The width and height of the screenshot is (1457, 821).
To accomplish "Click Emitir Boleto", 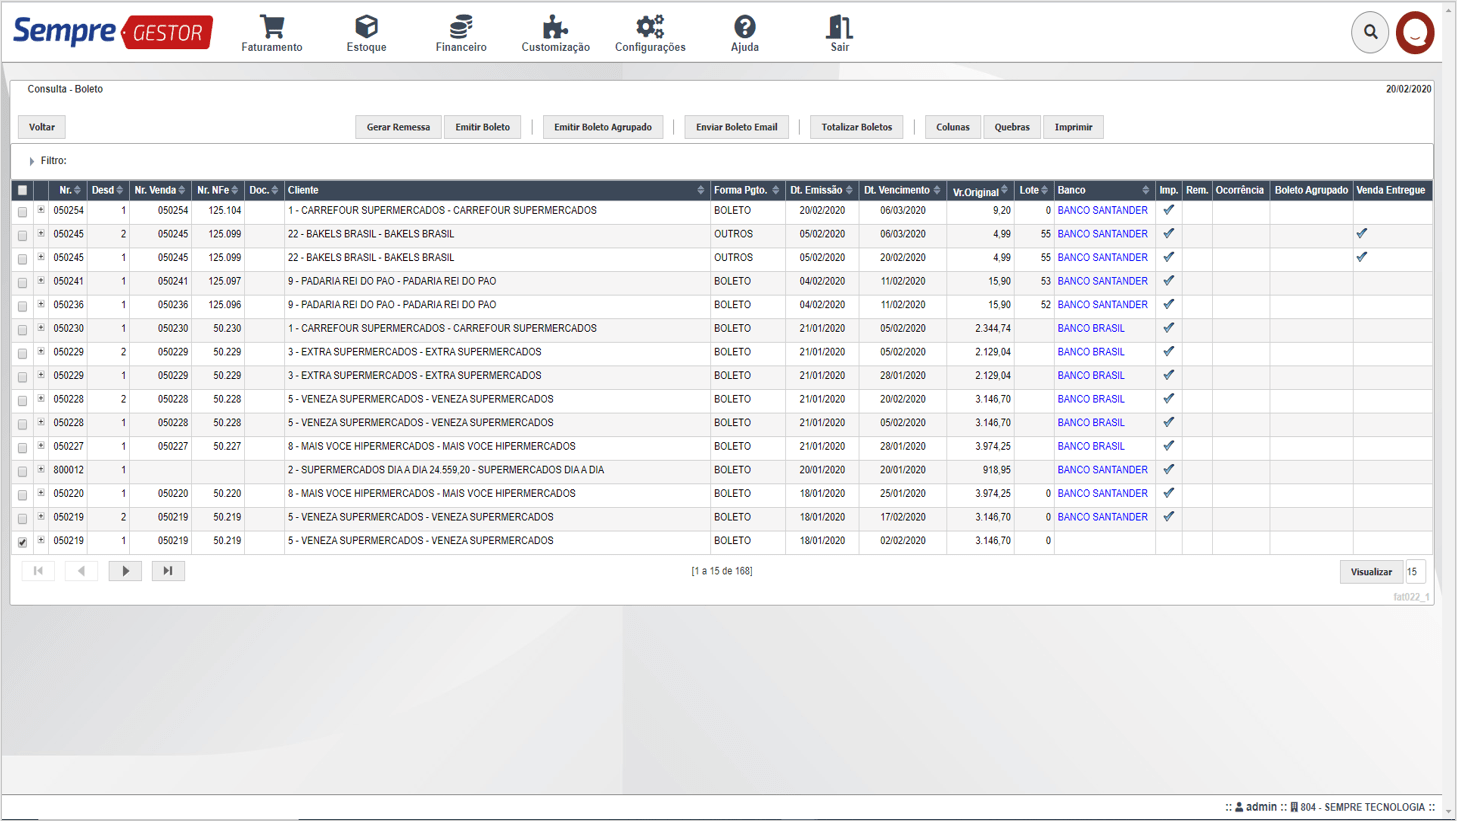I will 482,127.
